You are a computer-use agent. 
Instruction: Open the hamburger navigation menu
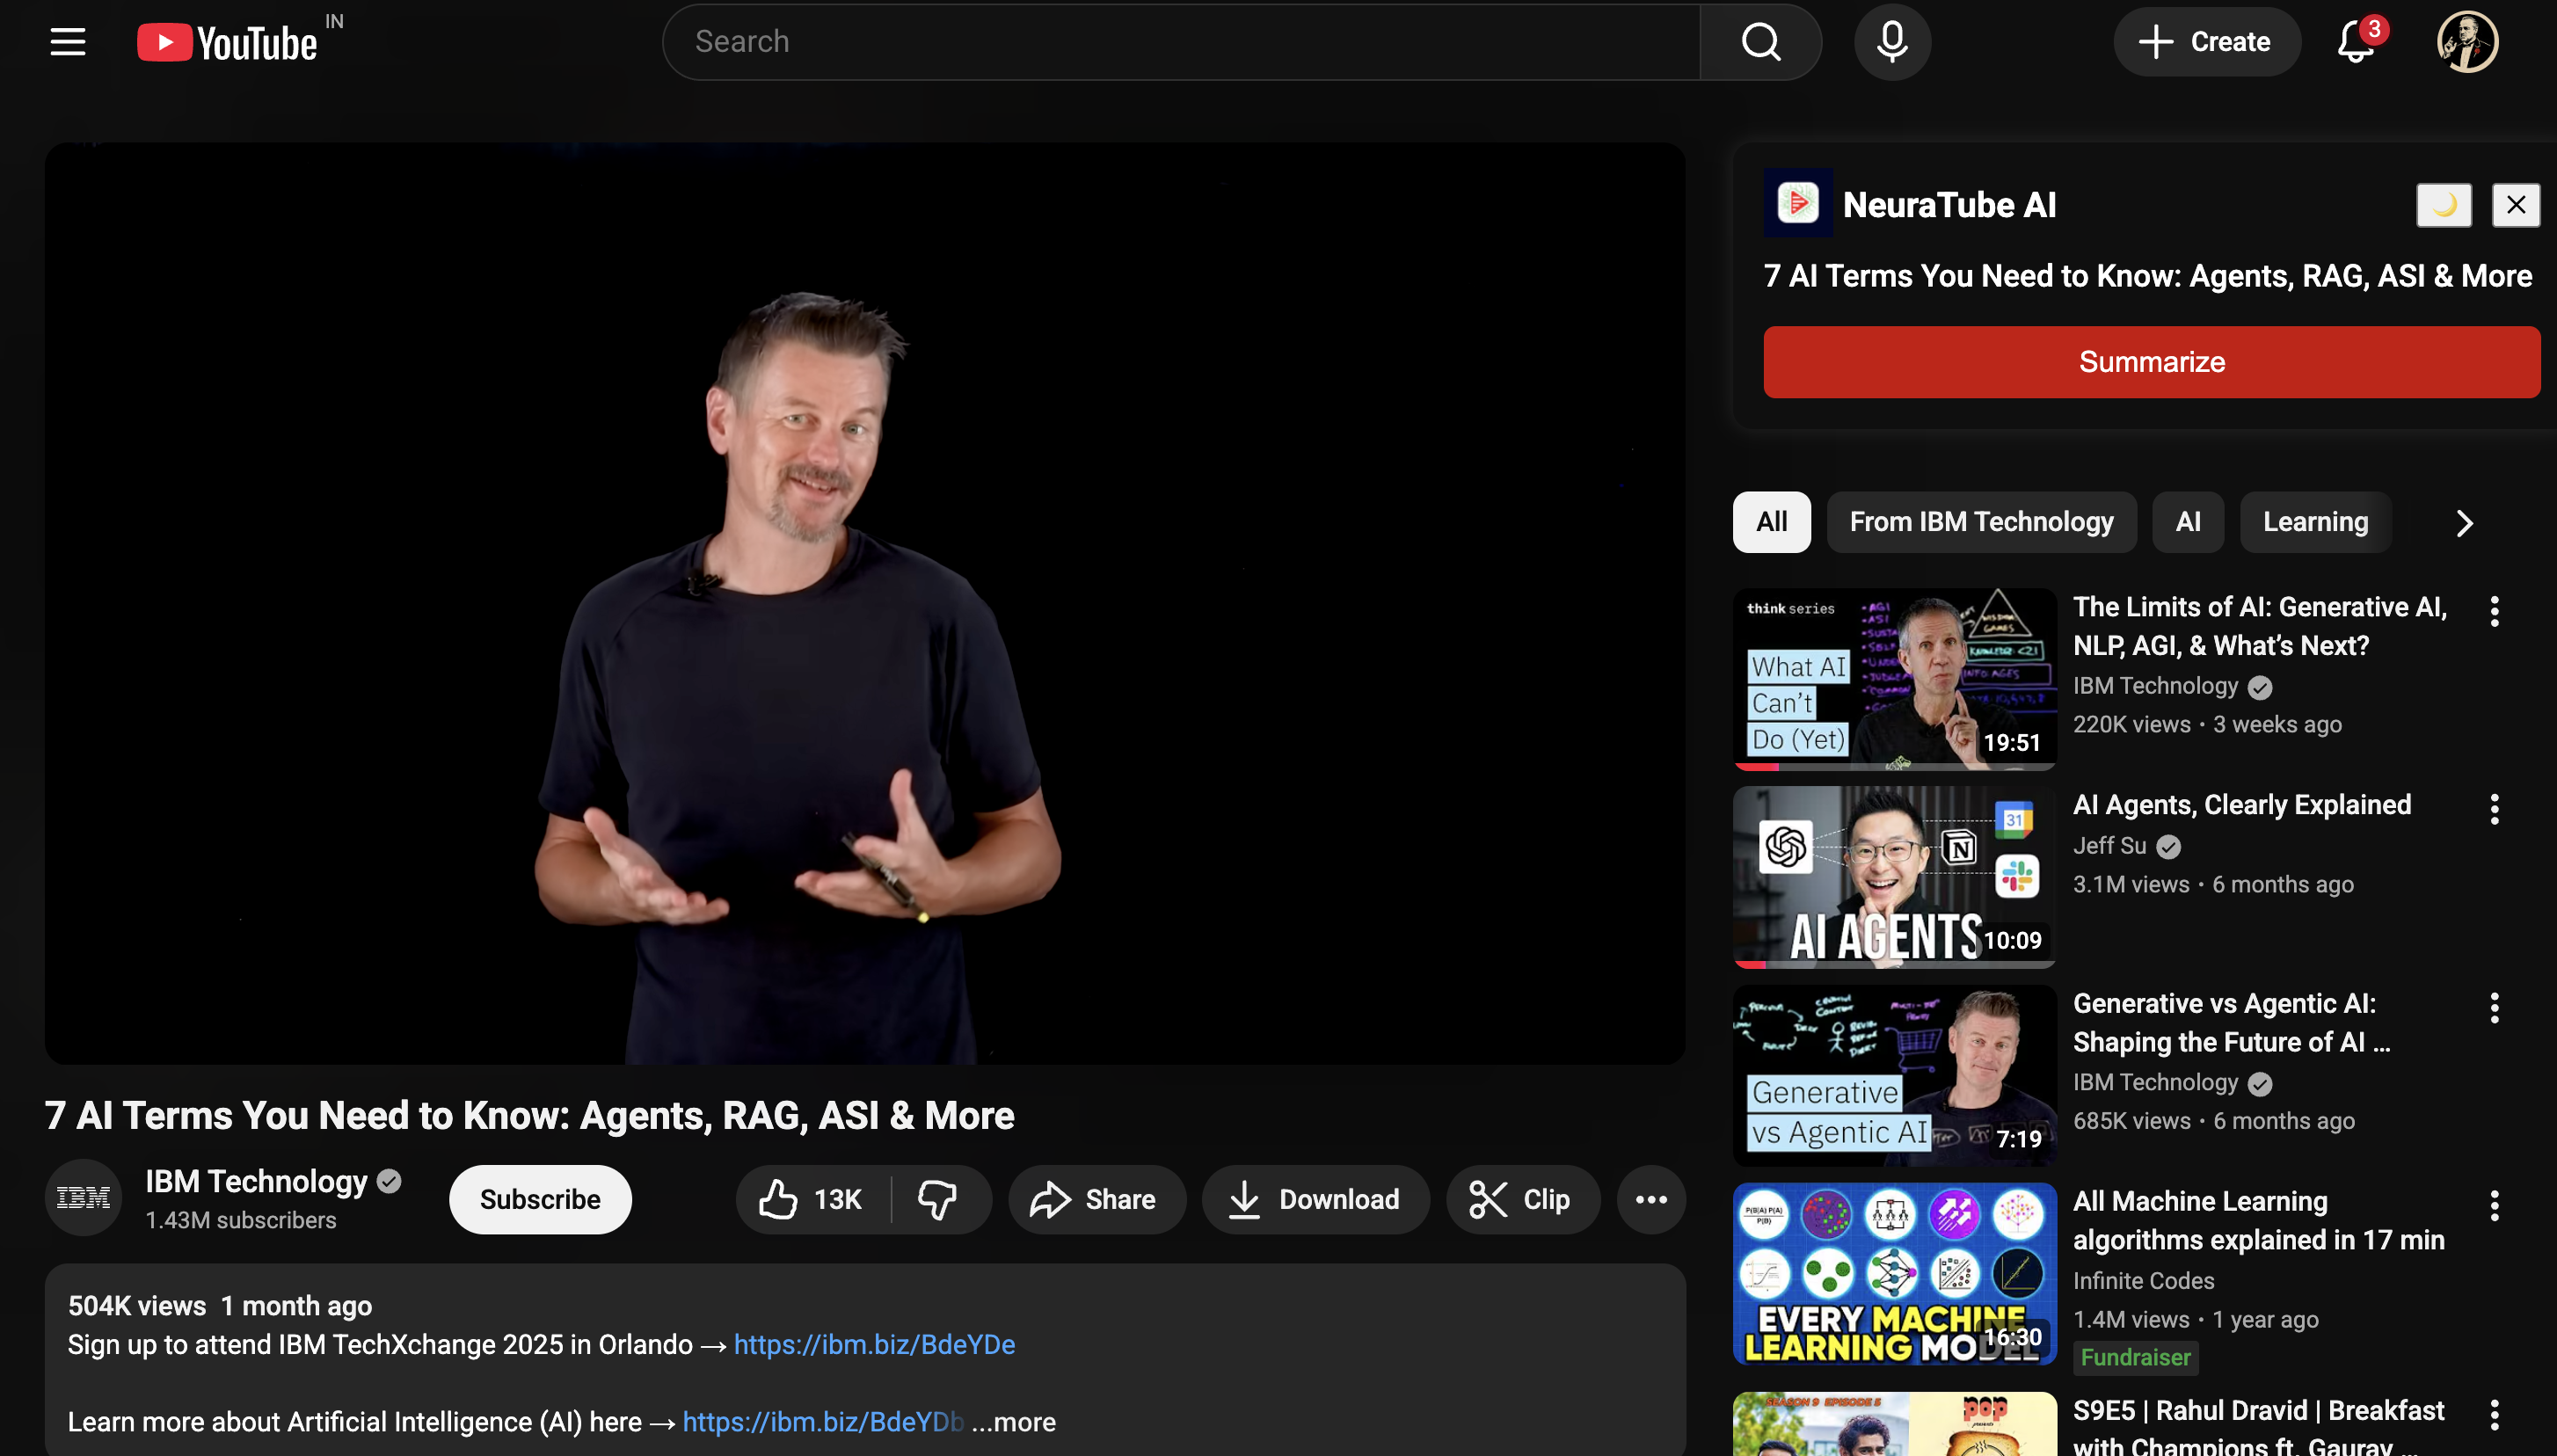tap(66, 41)
